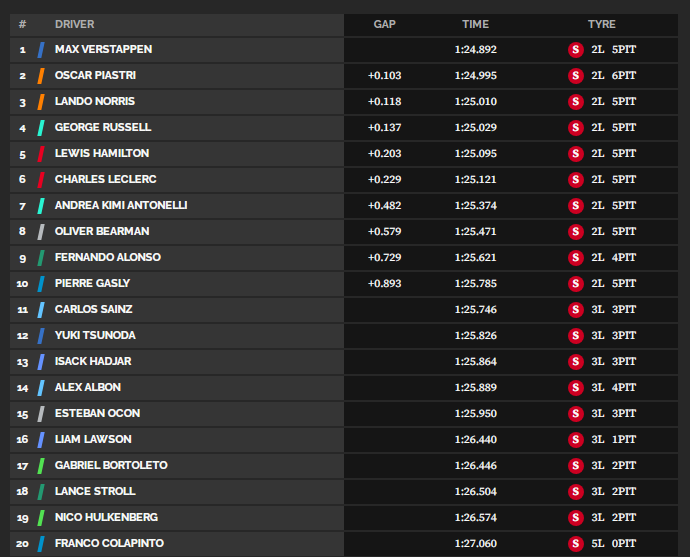Click driver name LANCE STROLL

[x=95, y=491]
